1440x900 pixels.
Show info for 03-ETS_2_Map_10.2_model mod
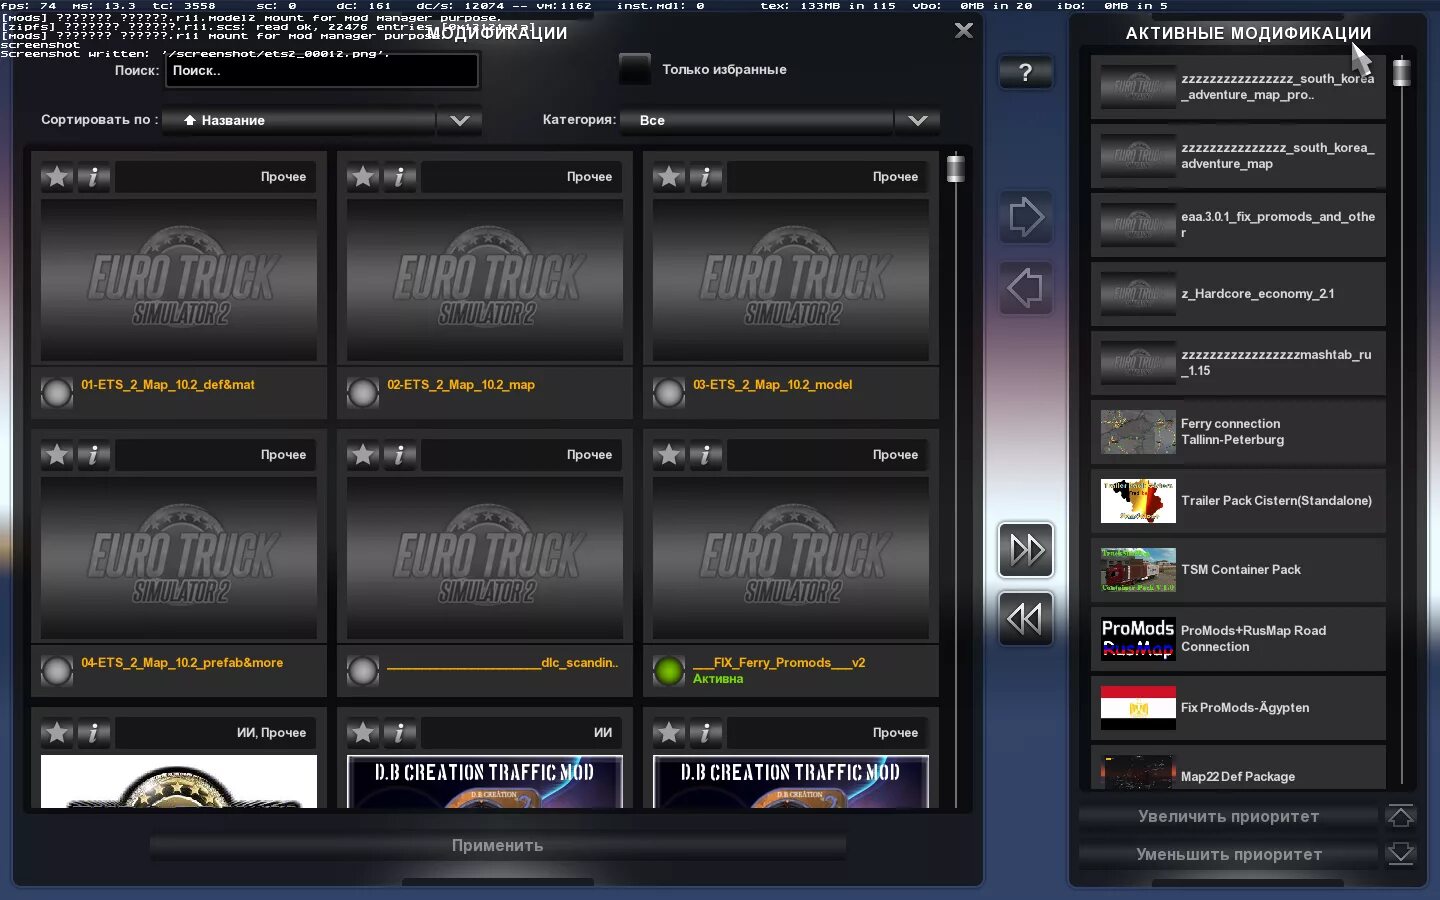705,177
